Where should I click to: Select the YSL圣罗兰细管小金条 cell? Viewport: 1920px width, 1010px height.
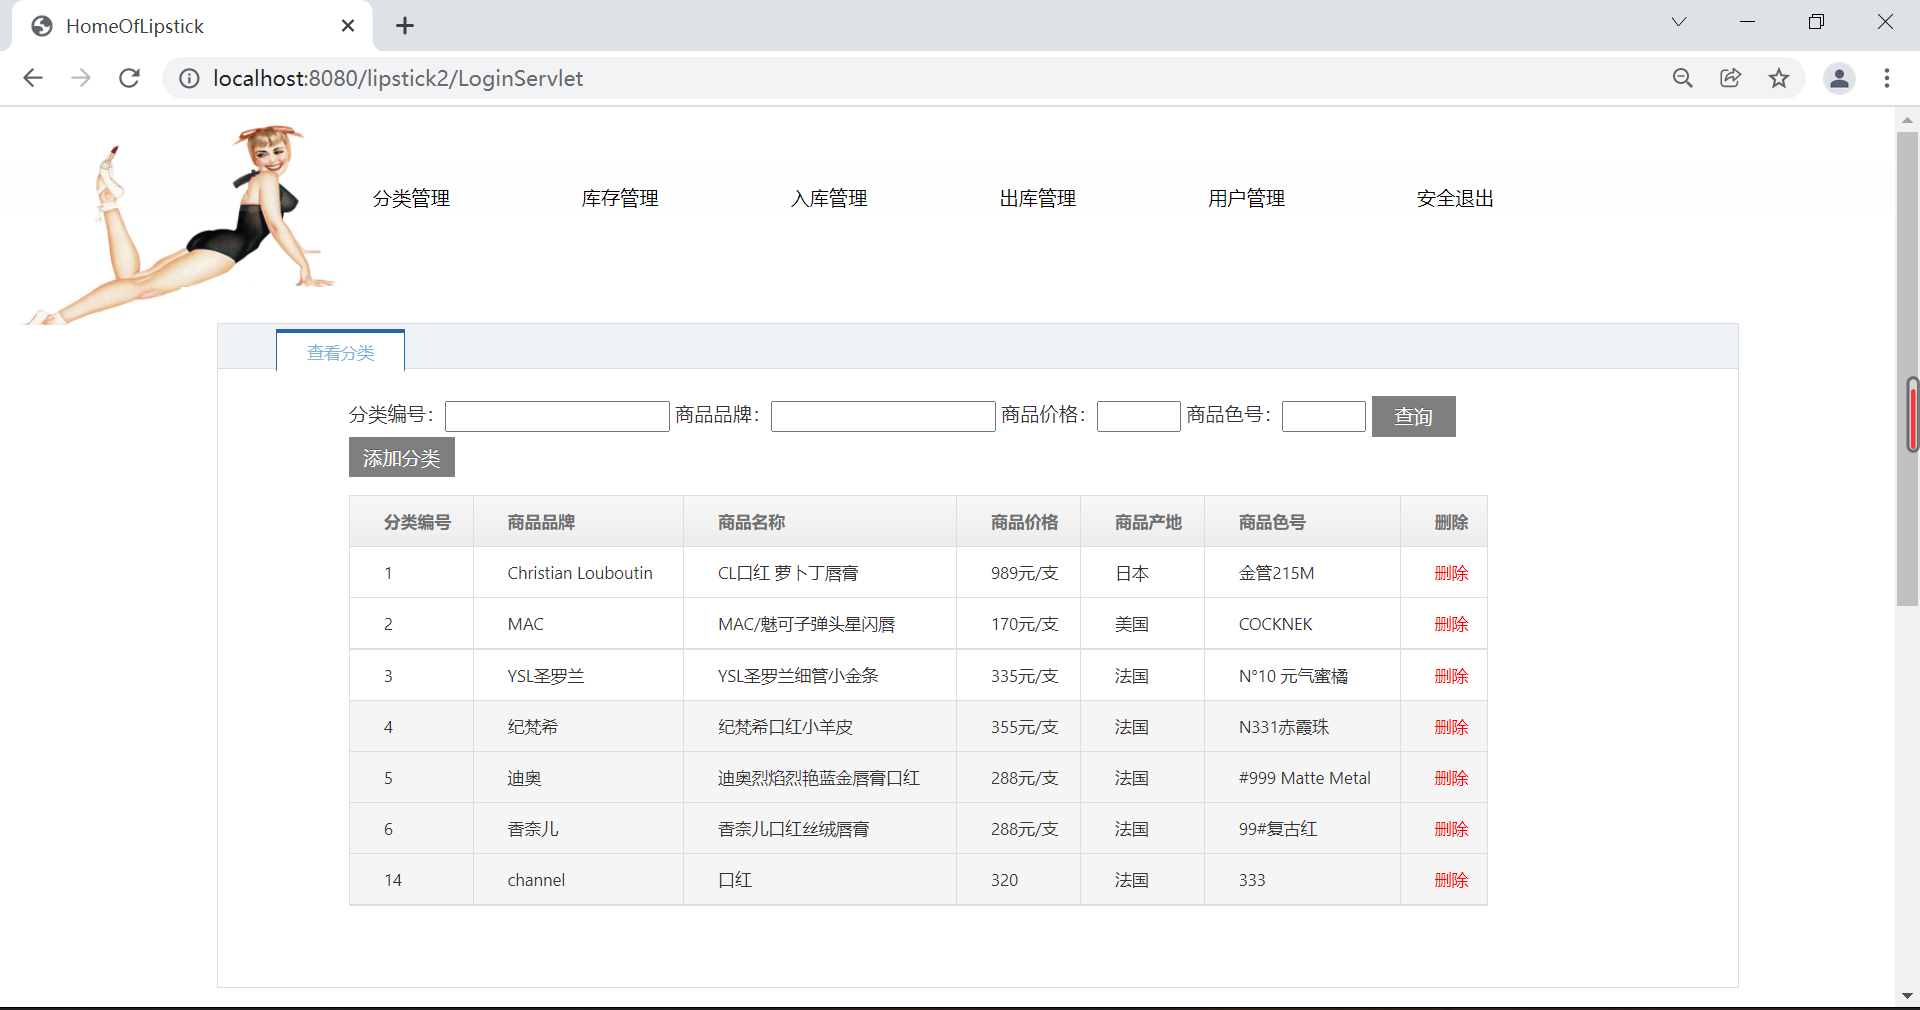820,676
